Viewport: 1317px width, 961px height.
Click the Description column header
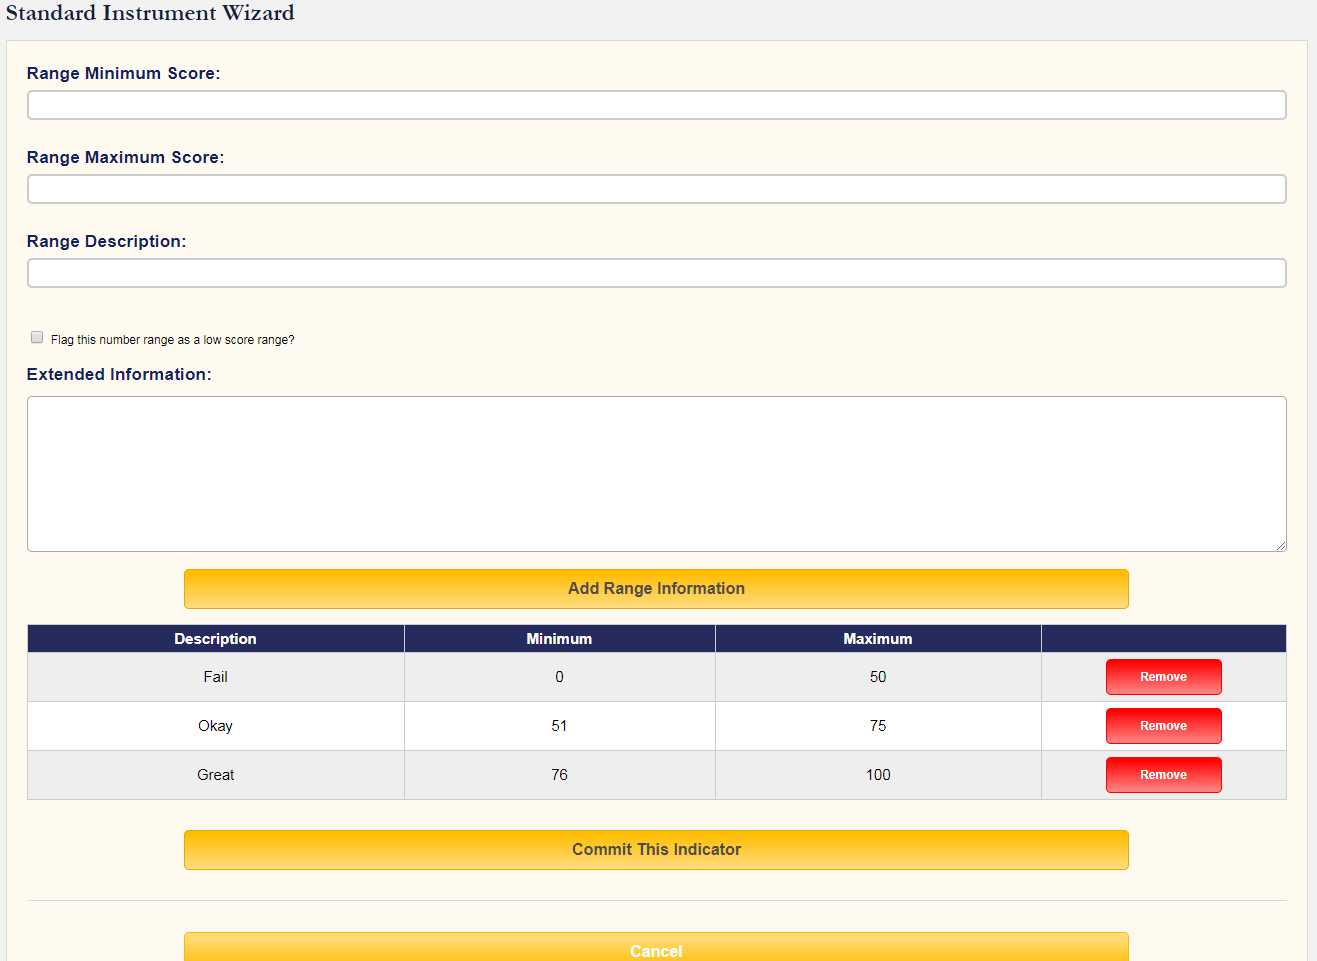coord(215,639)
